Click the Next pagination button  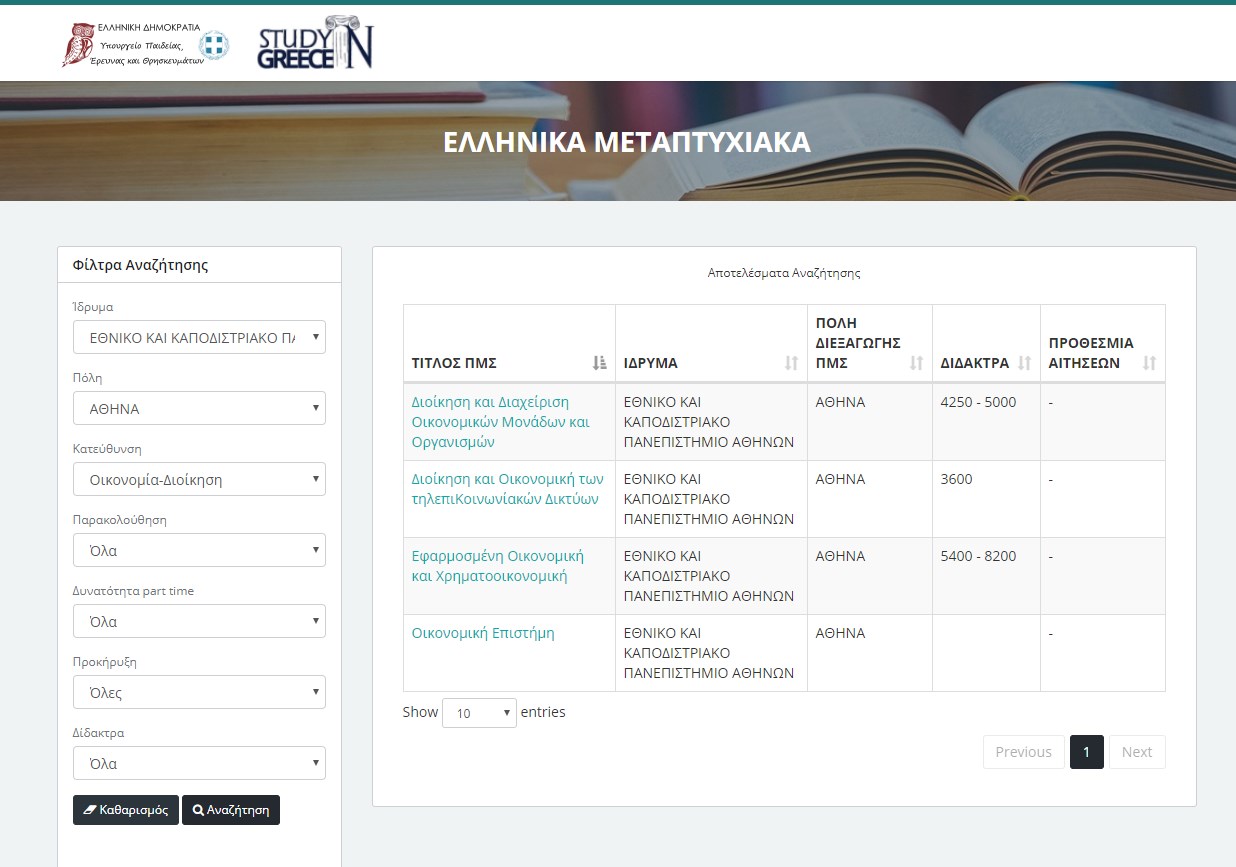click(x=1137, y=752)
